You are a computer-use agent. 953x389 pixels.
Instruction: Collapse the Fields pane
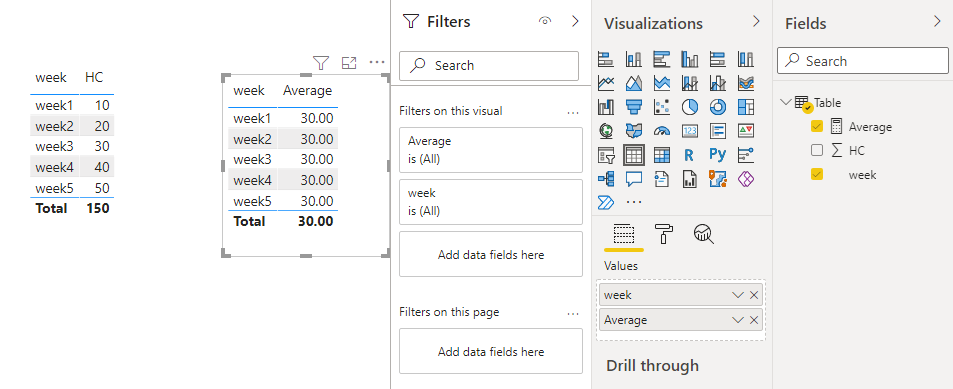pos(937,22)
